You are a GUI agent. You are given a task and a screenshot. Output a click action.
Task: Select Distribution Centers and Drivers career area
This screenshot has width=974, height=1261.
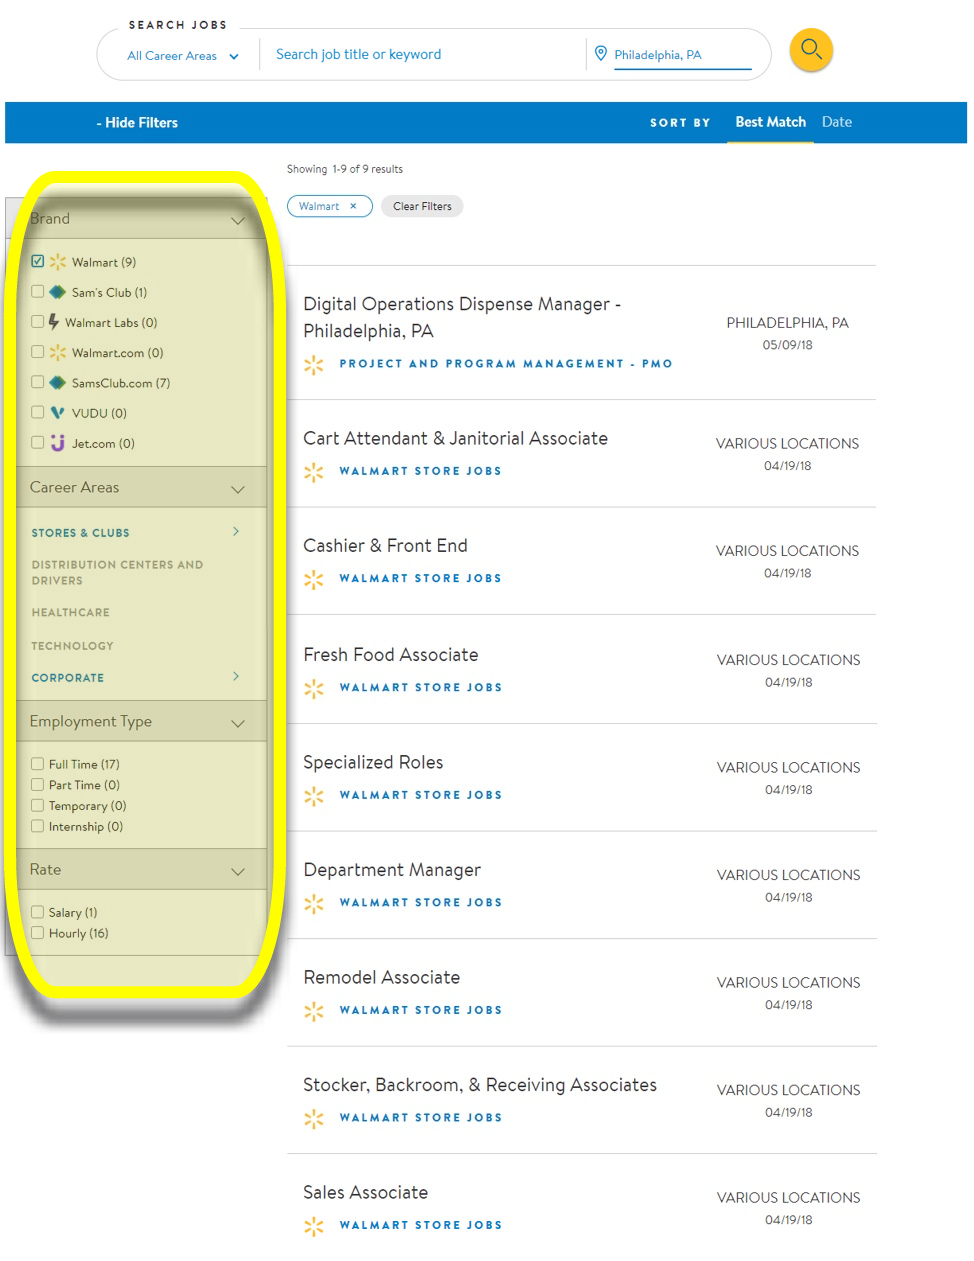click(x=117, y=572)
